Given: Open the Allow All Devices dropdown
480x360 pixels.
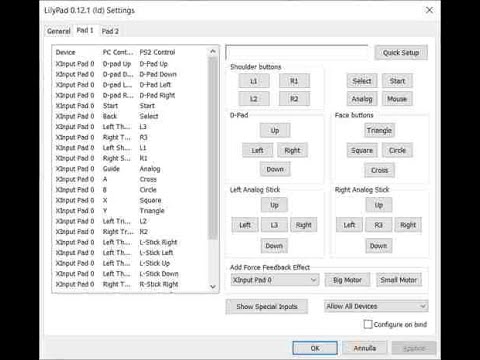Looking at the screenshot, I should pyautogui.click(x=376, y=306).
